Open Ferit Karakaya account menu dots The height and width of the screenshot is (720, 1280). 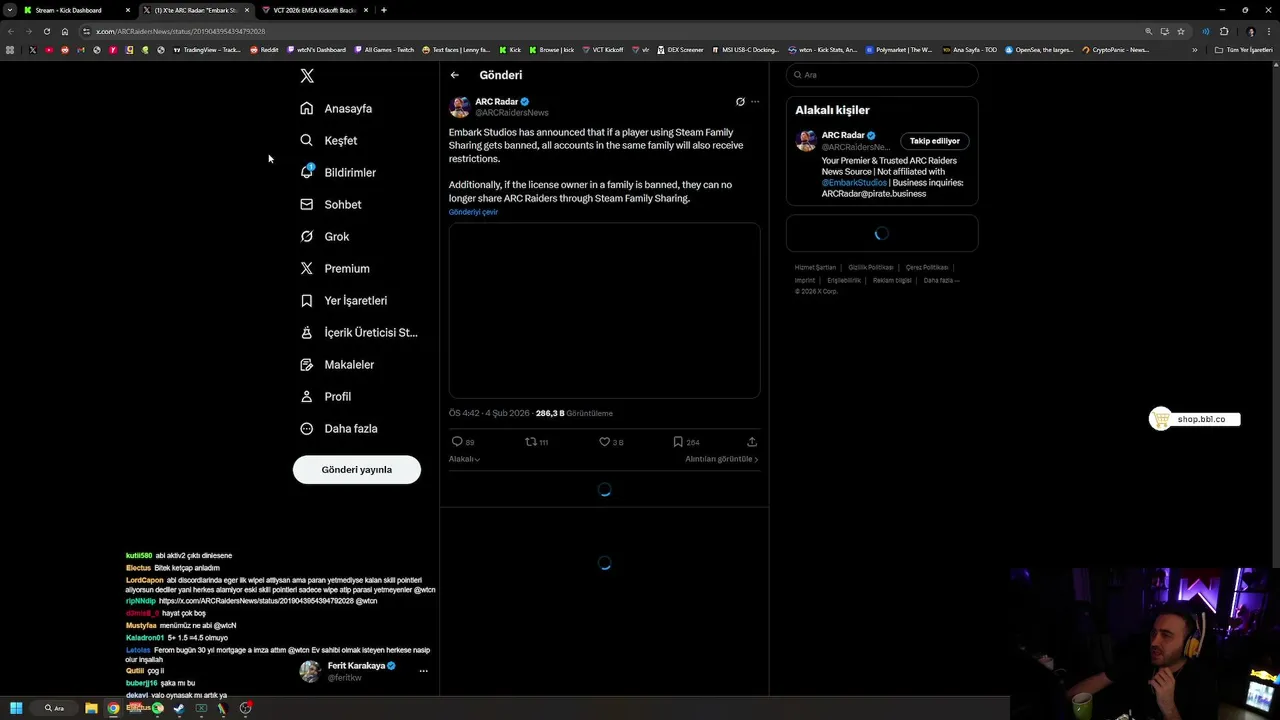tap(423, 671)
